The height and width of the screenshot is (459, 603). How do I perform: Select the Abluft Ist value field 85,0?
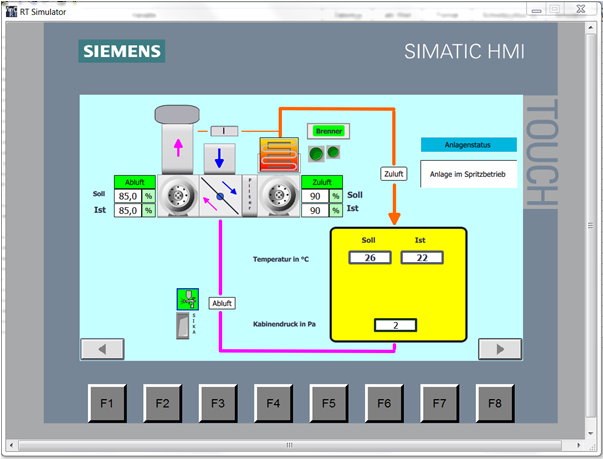128,211
